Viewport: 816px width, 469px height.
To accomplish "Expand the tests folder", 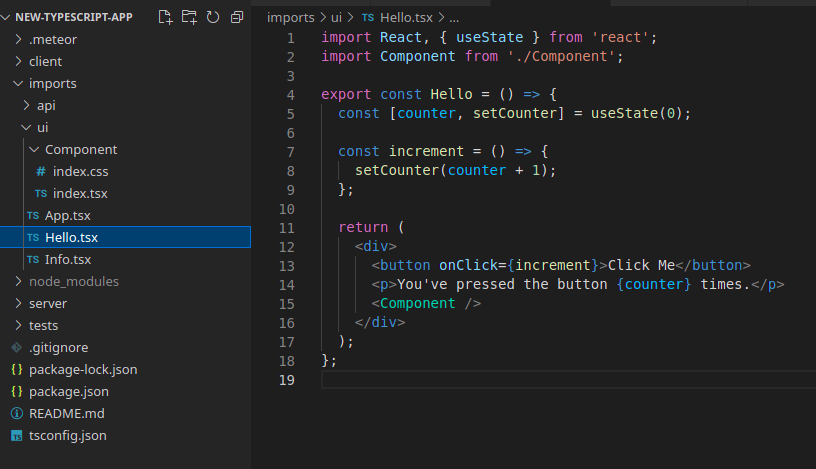I will 18,325.
